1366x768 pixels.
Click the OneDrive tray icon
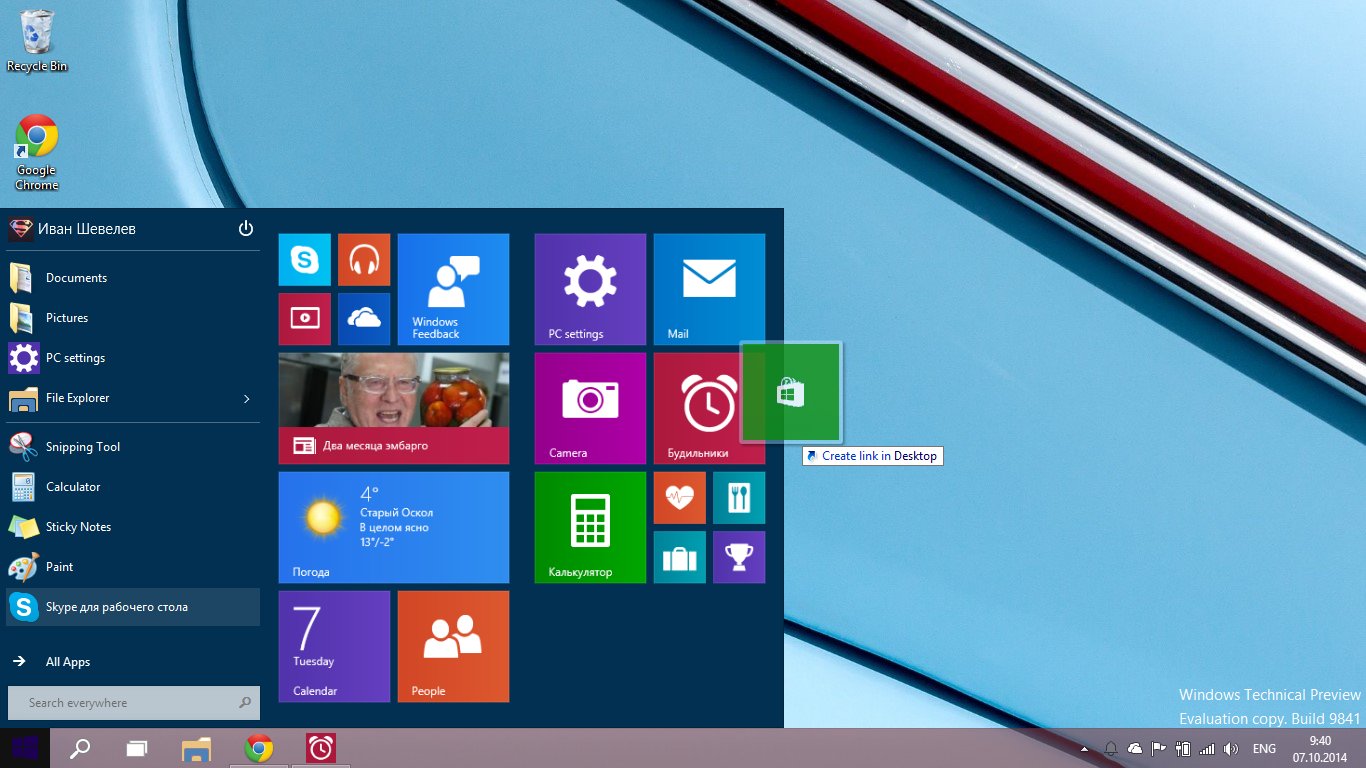click(x=1135, y=749)
